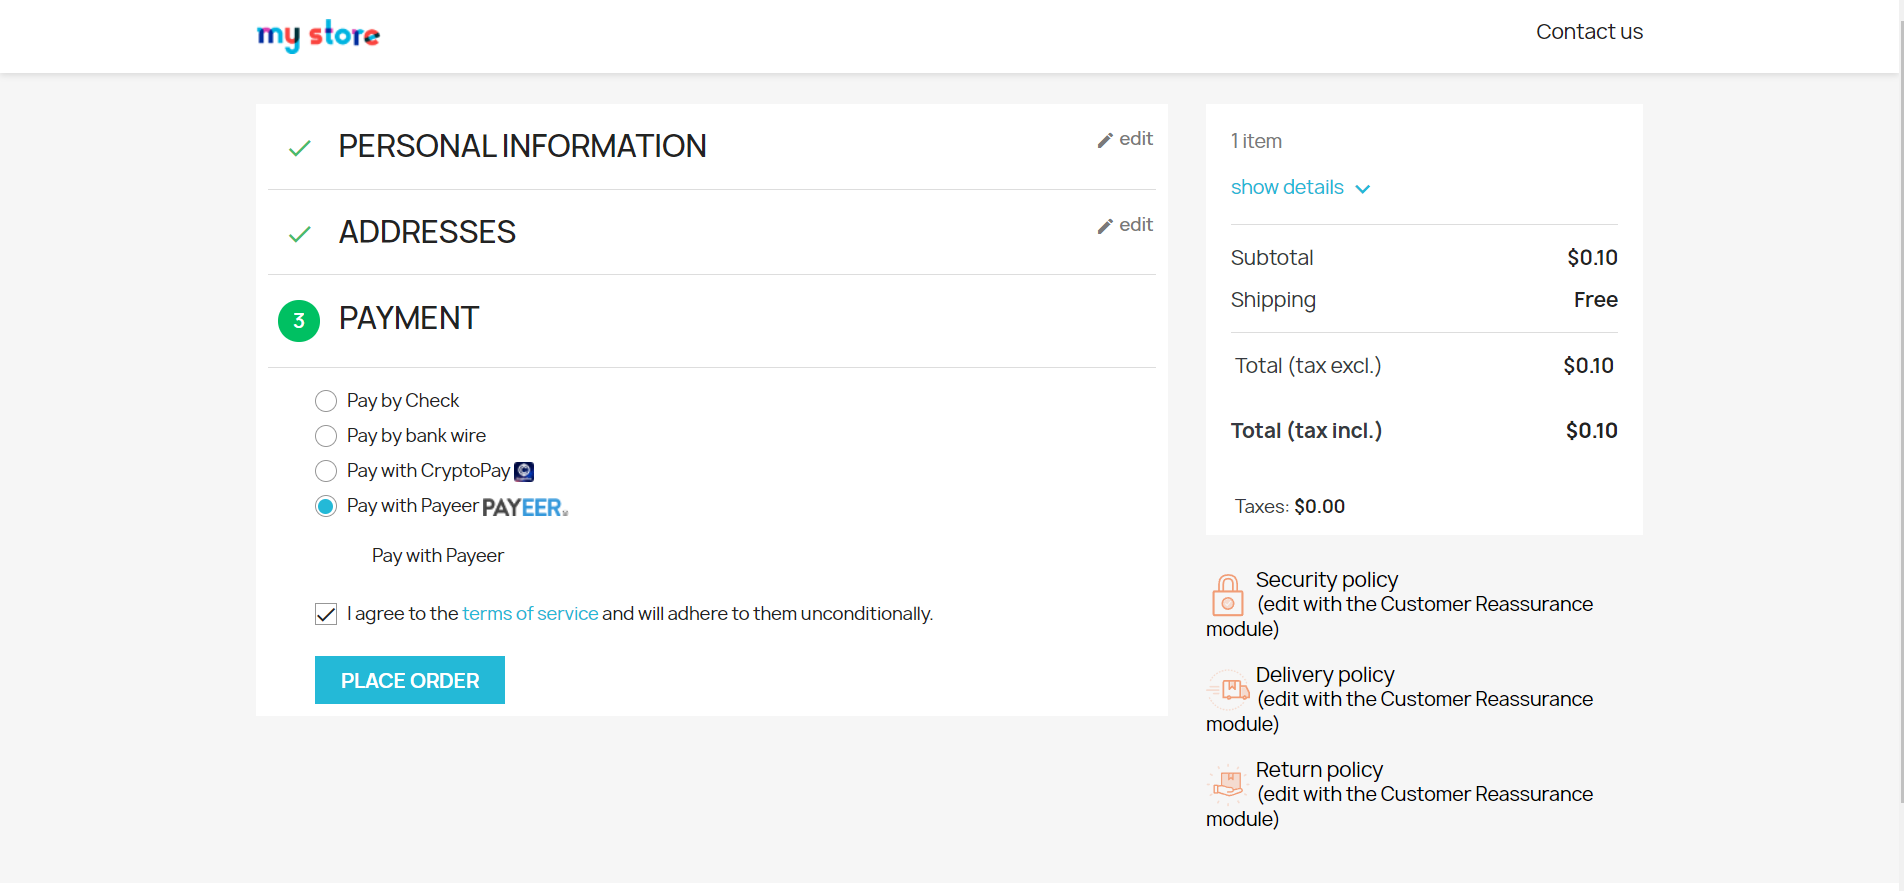Select the Pay by Check radio button

pos(326,401)
